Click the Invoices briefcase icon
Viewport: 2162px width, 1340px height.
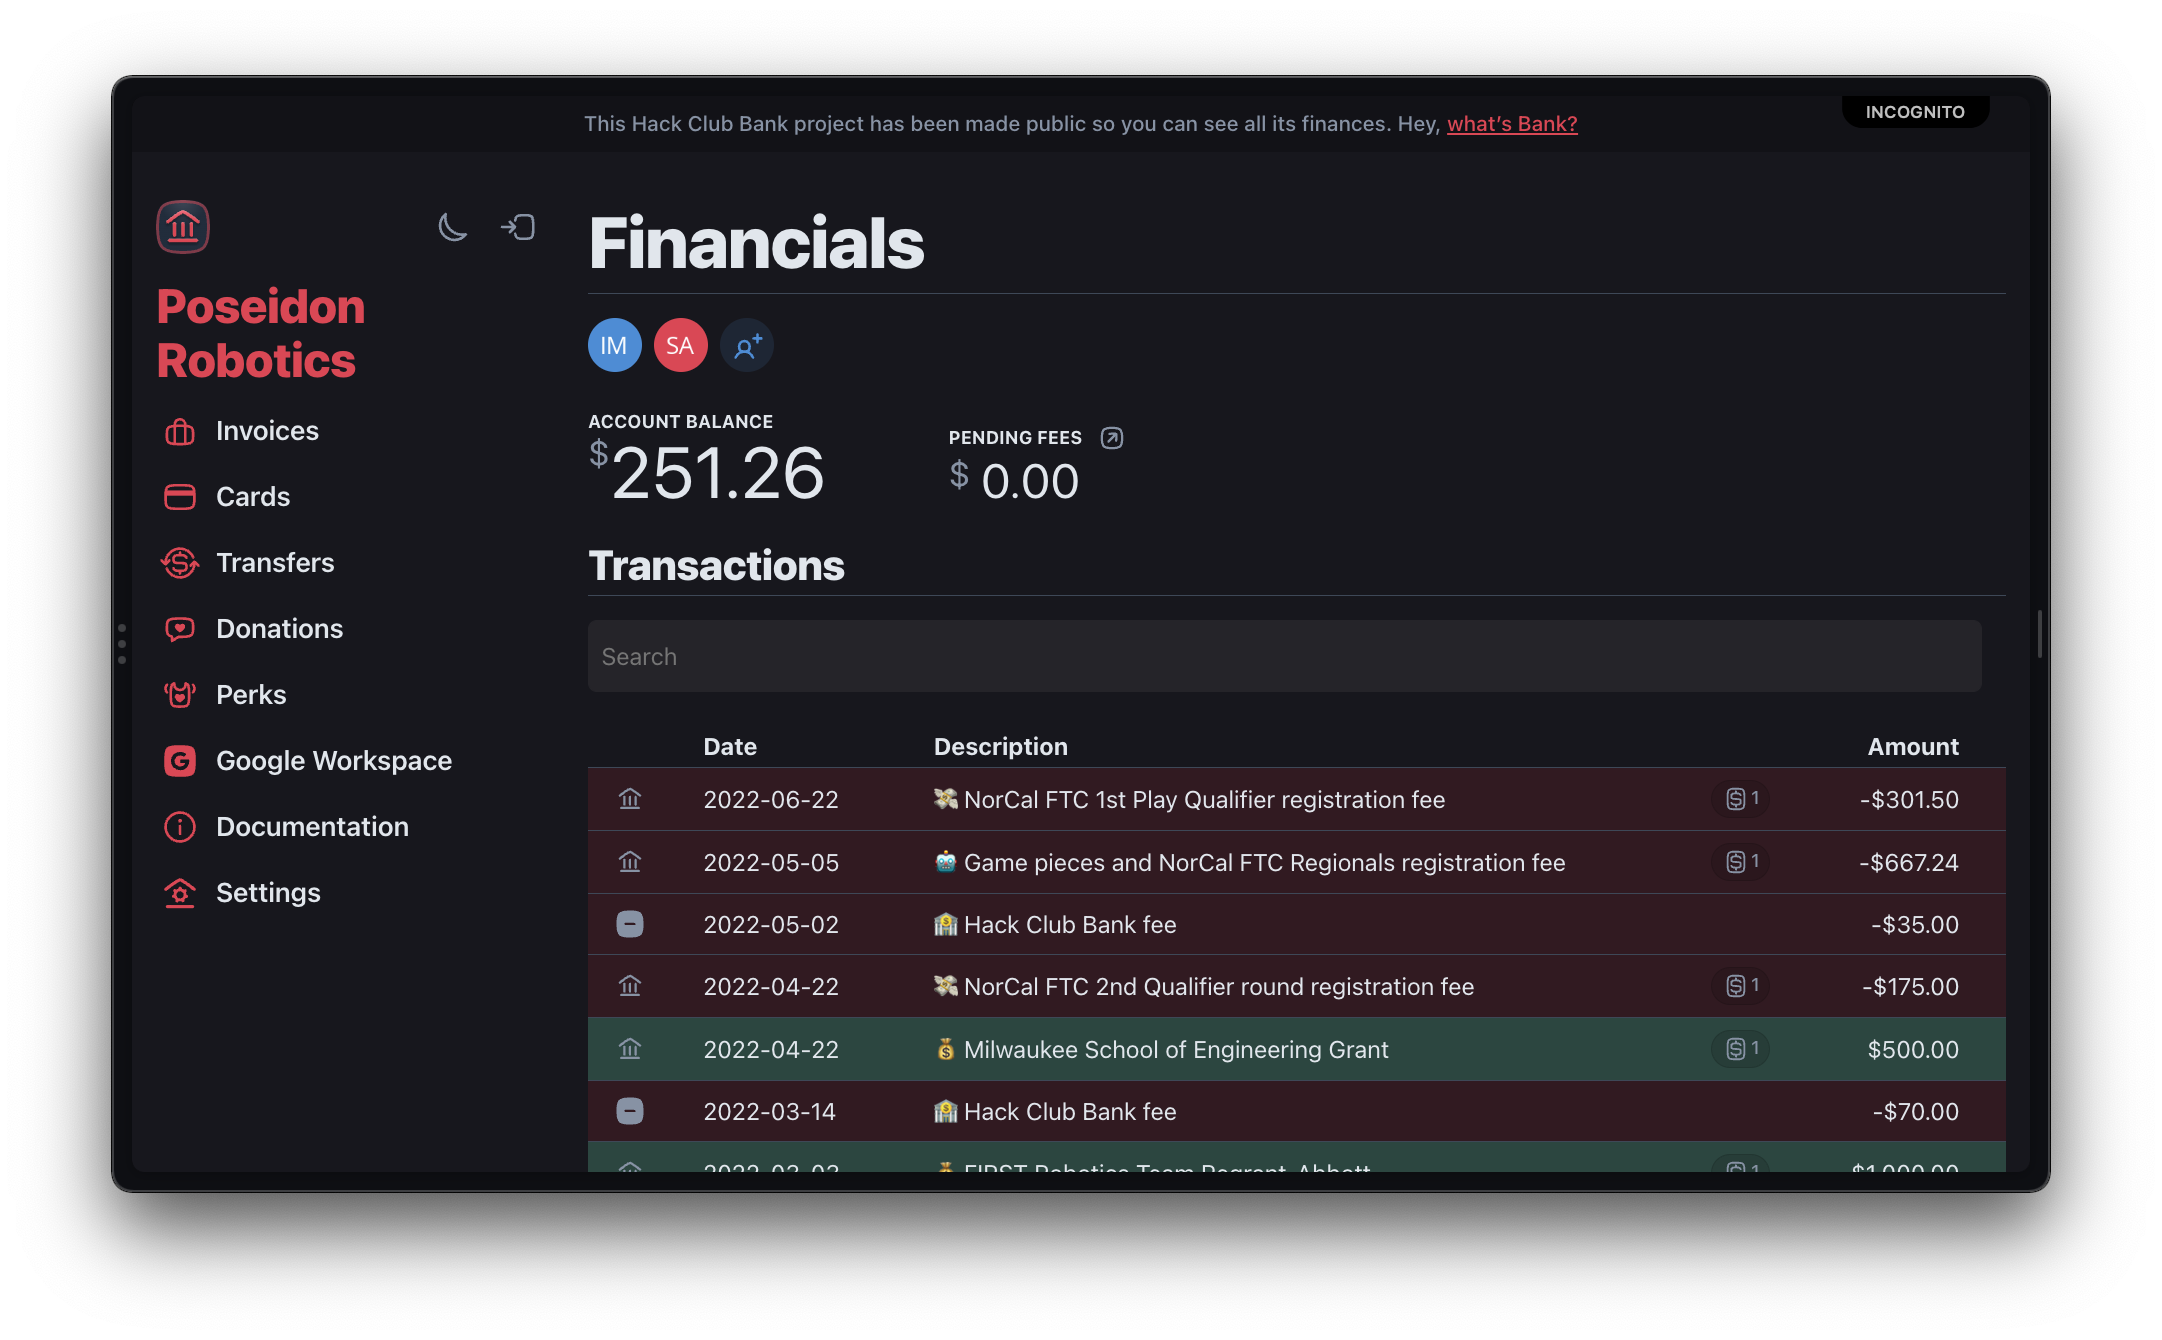tap(180, 431)
